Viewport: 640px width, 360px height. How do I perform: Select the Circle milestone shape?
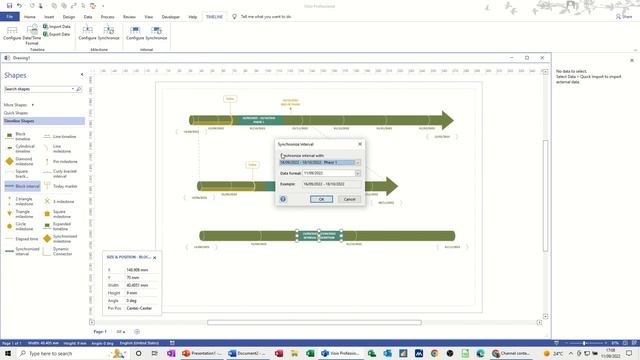(x=19, y=226)
